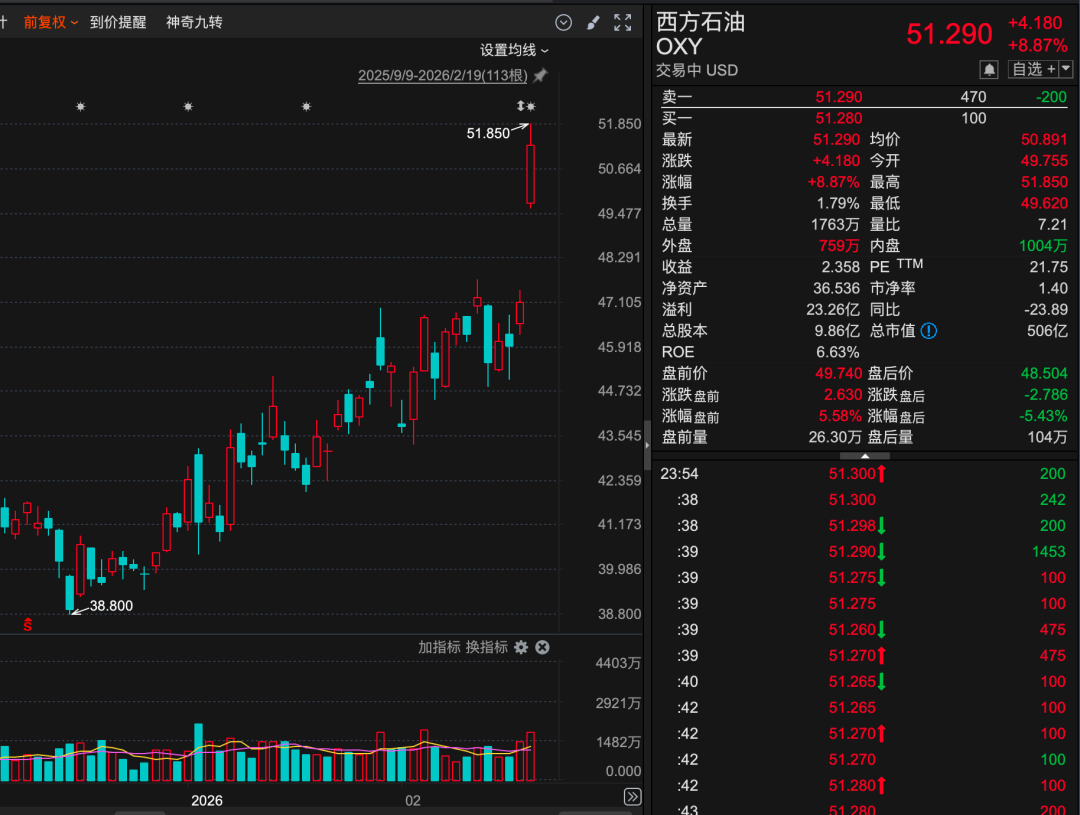
Task: Click the 均价 value 50.891
Action: pos(1044,140)
